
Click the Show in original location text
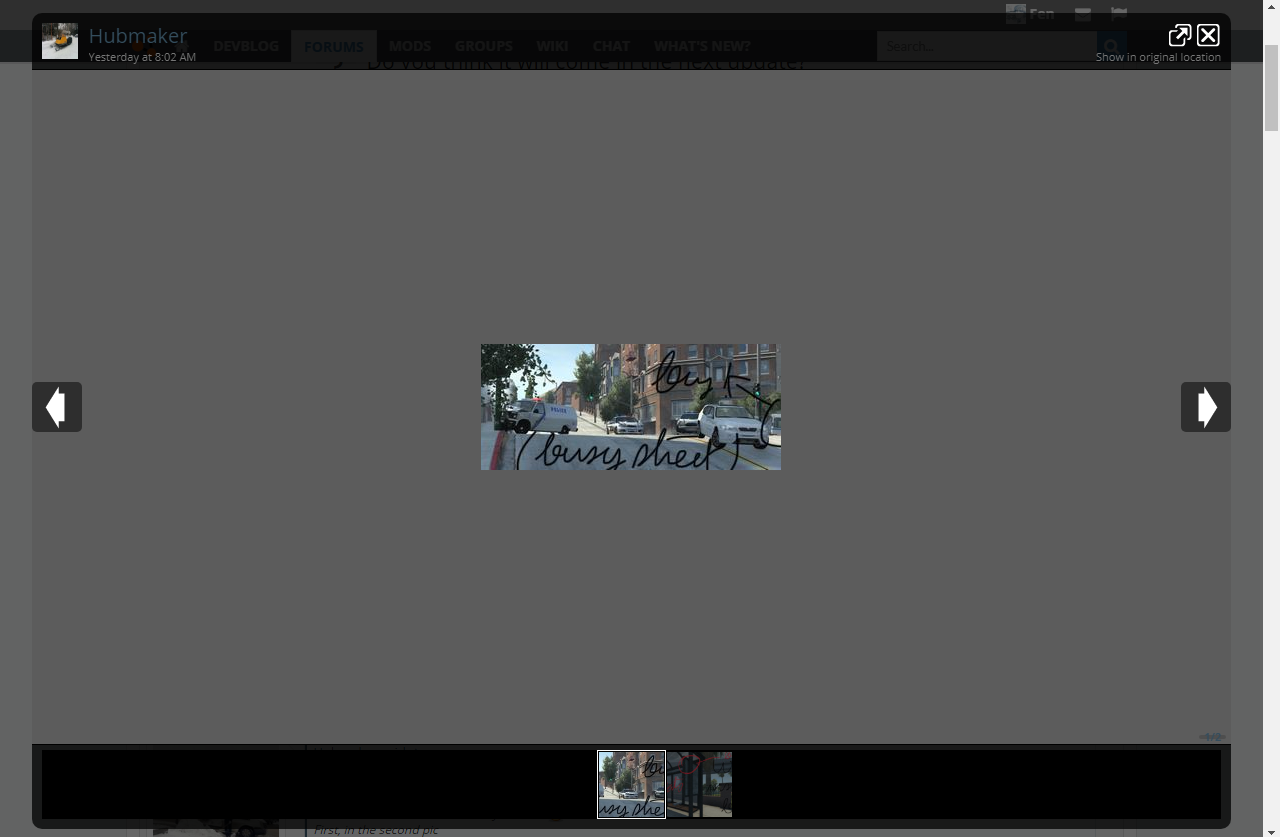[1158, 57]
